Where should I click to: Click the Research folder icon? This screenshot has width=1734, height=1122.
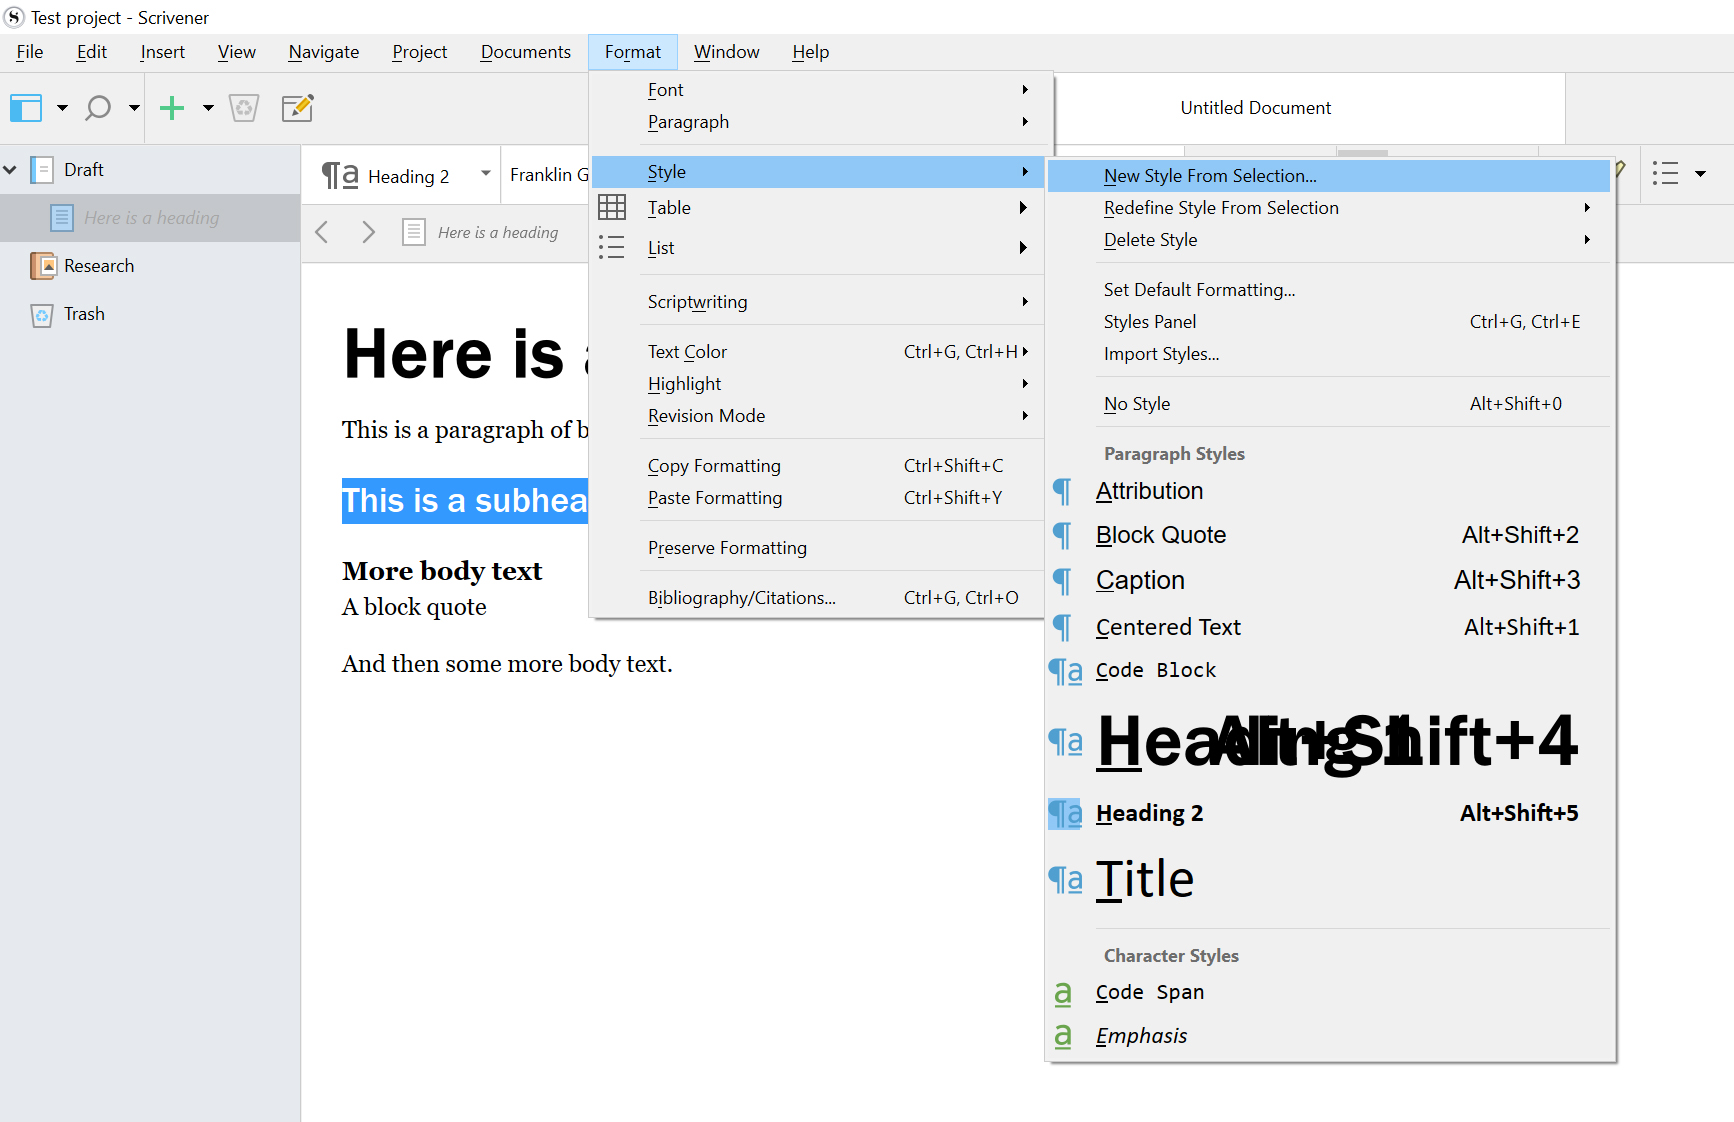(43, 266)
